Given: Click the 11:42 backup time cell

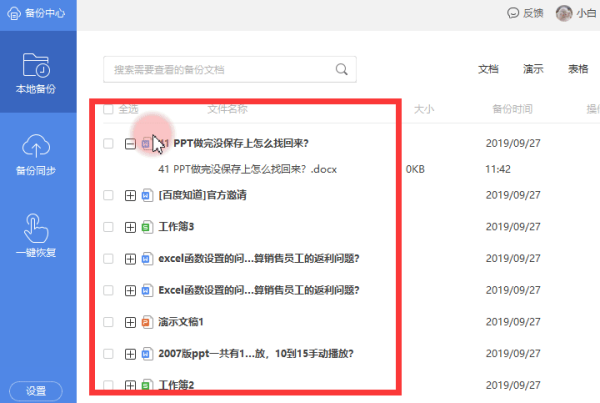Looking at the screenshot, I should point(498,169).
